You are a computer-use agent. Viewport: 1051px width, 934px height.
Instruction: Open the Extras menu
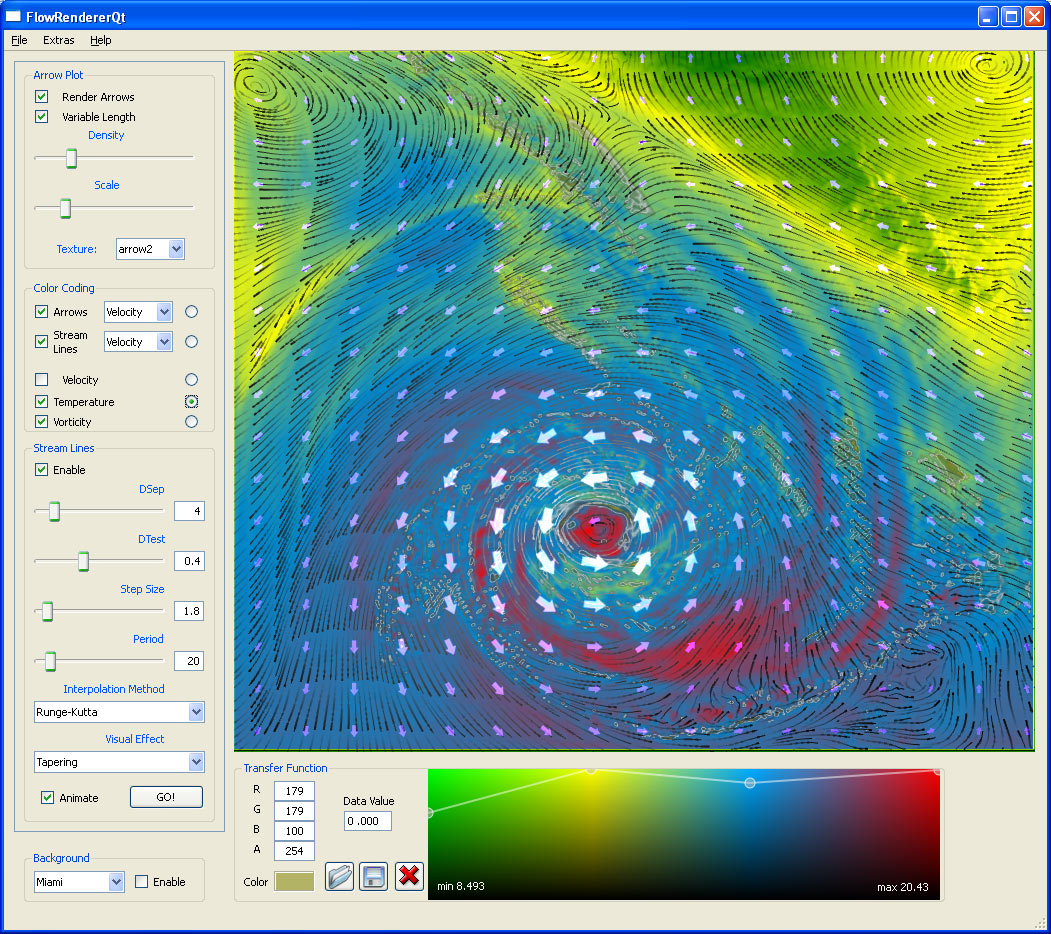click(x=58, y=40)
